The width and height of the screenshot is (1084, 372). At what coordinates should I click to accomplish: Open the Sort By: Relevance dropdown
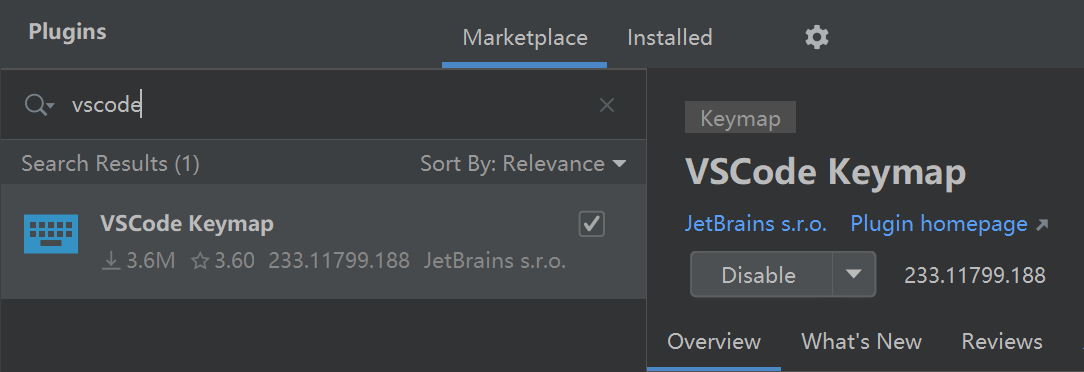point(523,164)
